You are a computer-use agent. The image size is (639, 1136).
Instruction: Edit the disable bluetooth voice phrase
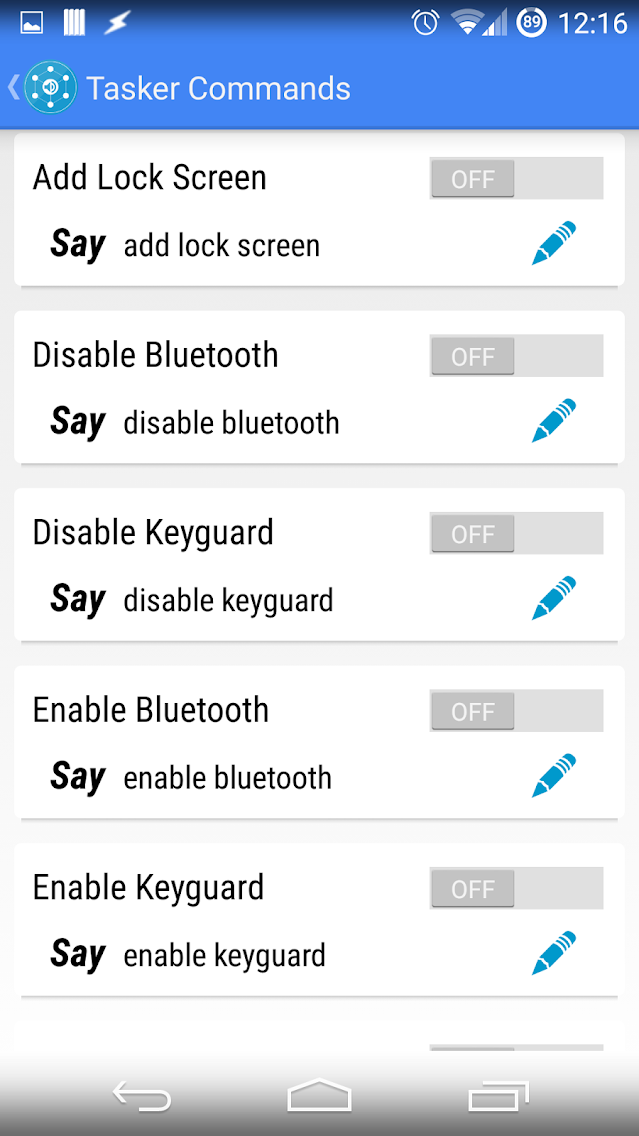(553, 421)
